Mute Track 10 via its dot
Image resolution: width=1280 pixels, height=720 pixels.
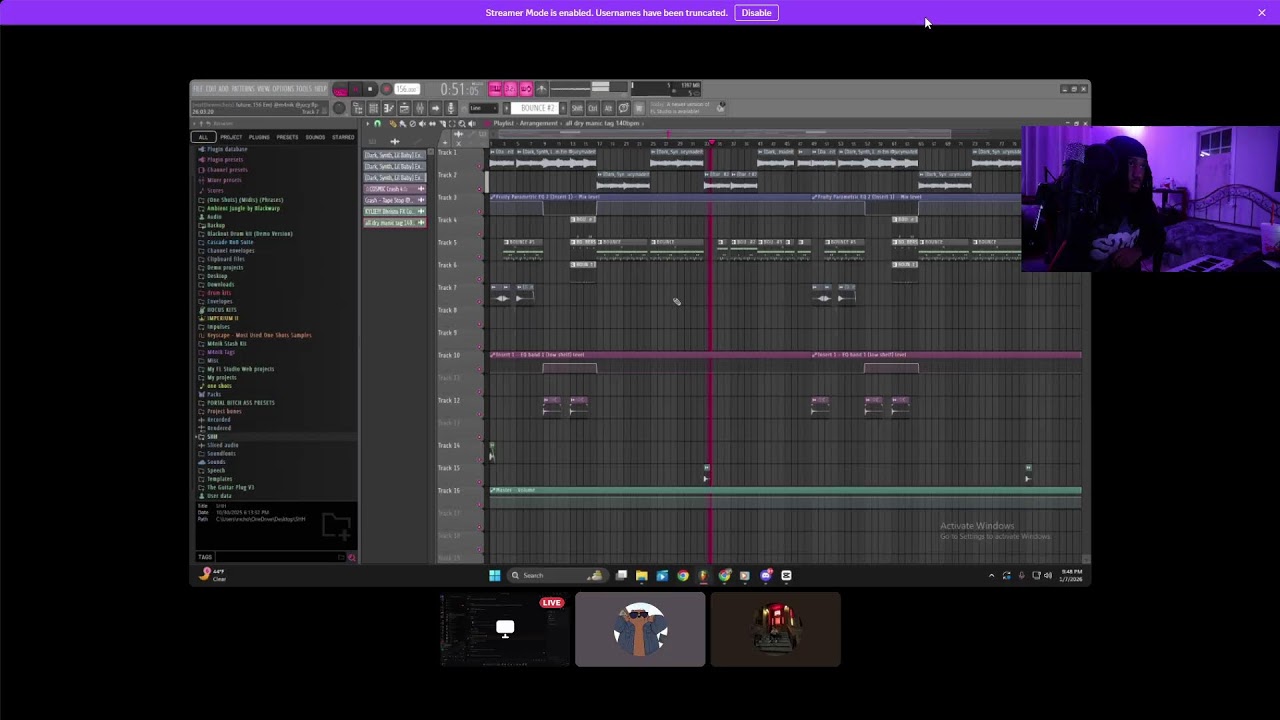(x=479, y=370)
